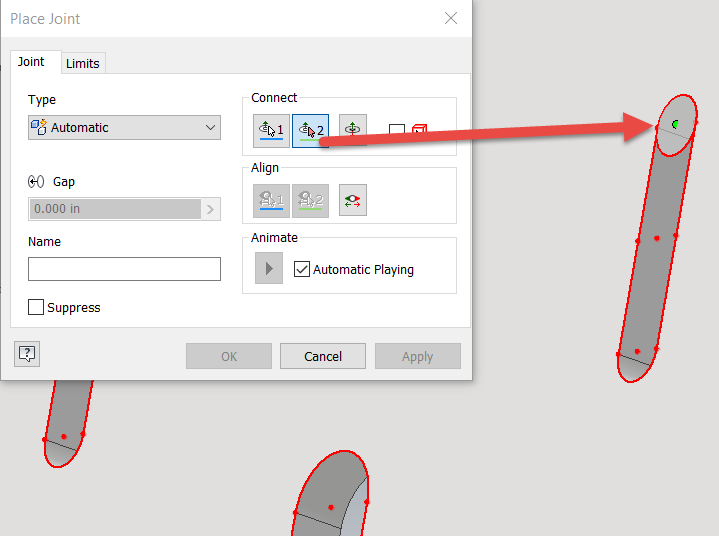The width and height of the screenshot is (719, 536).
Task: Play the joint animation
Action: pos(269,268)
